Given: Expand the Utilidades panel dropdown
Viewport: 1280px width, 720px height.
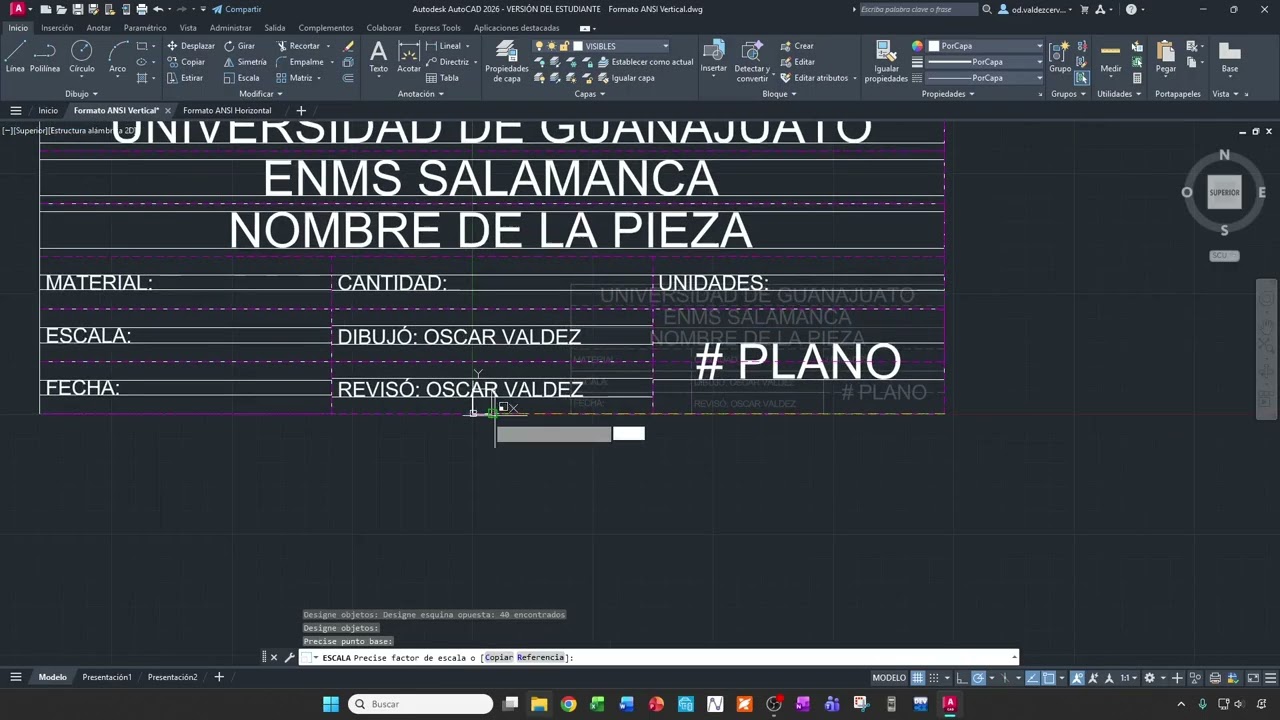Looking at the screenshot, I should 1119,94.
